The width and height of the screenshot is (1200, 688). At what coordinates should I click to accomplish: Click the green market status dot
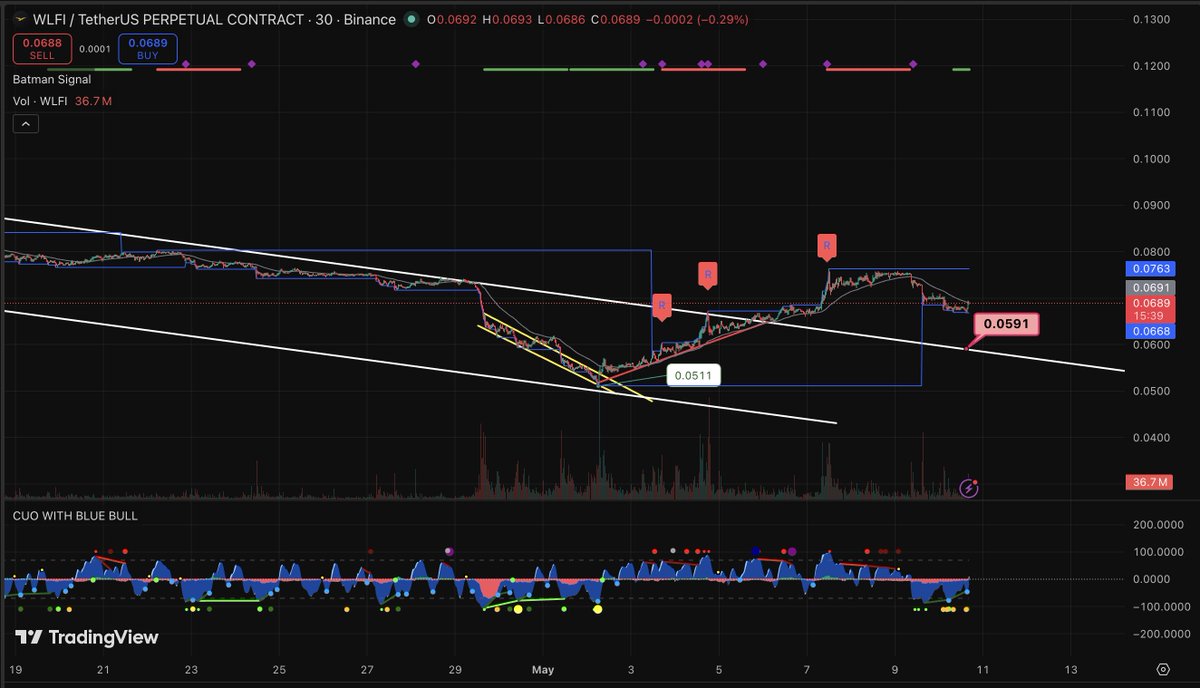tap(412, 20)
